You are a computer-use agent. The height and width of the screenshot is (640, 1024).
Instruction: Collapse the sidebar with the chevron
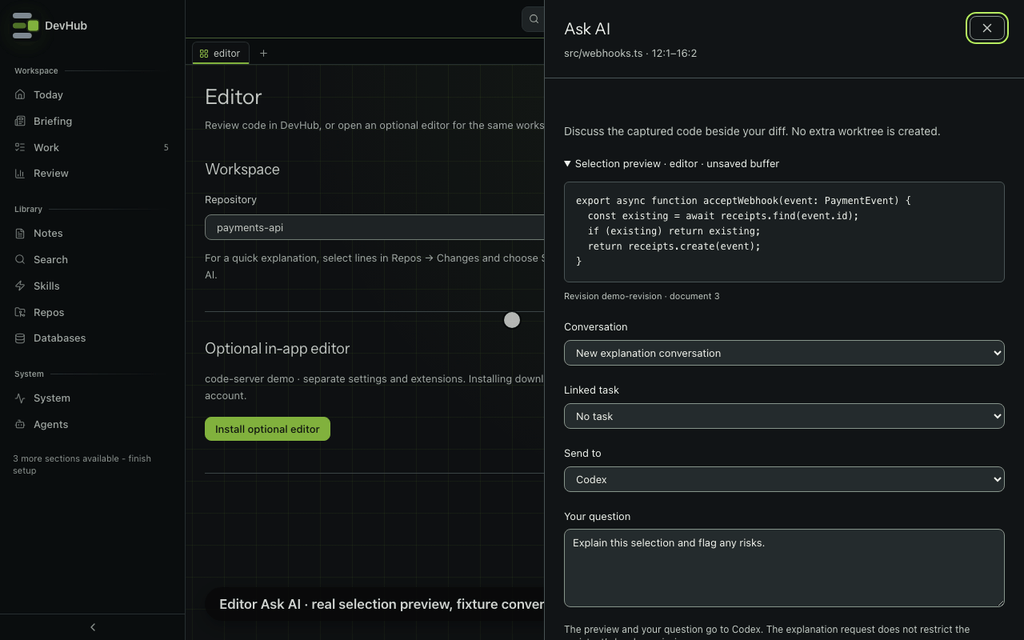(x=93, y=627)
